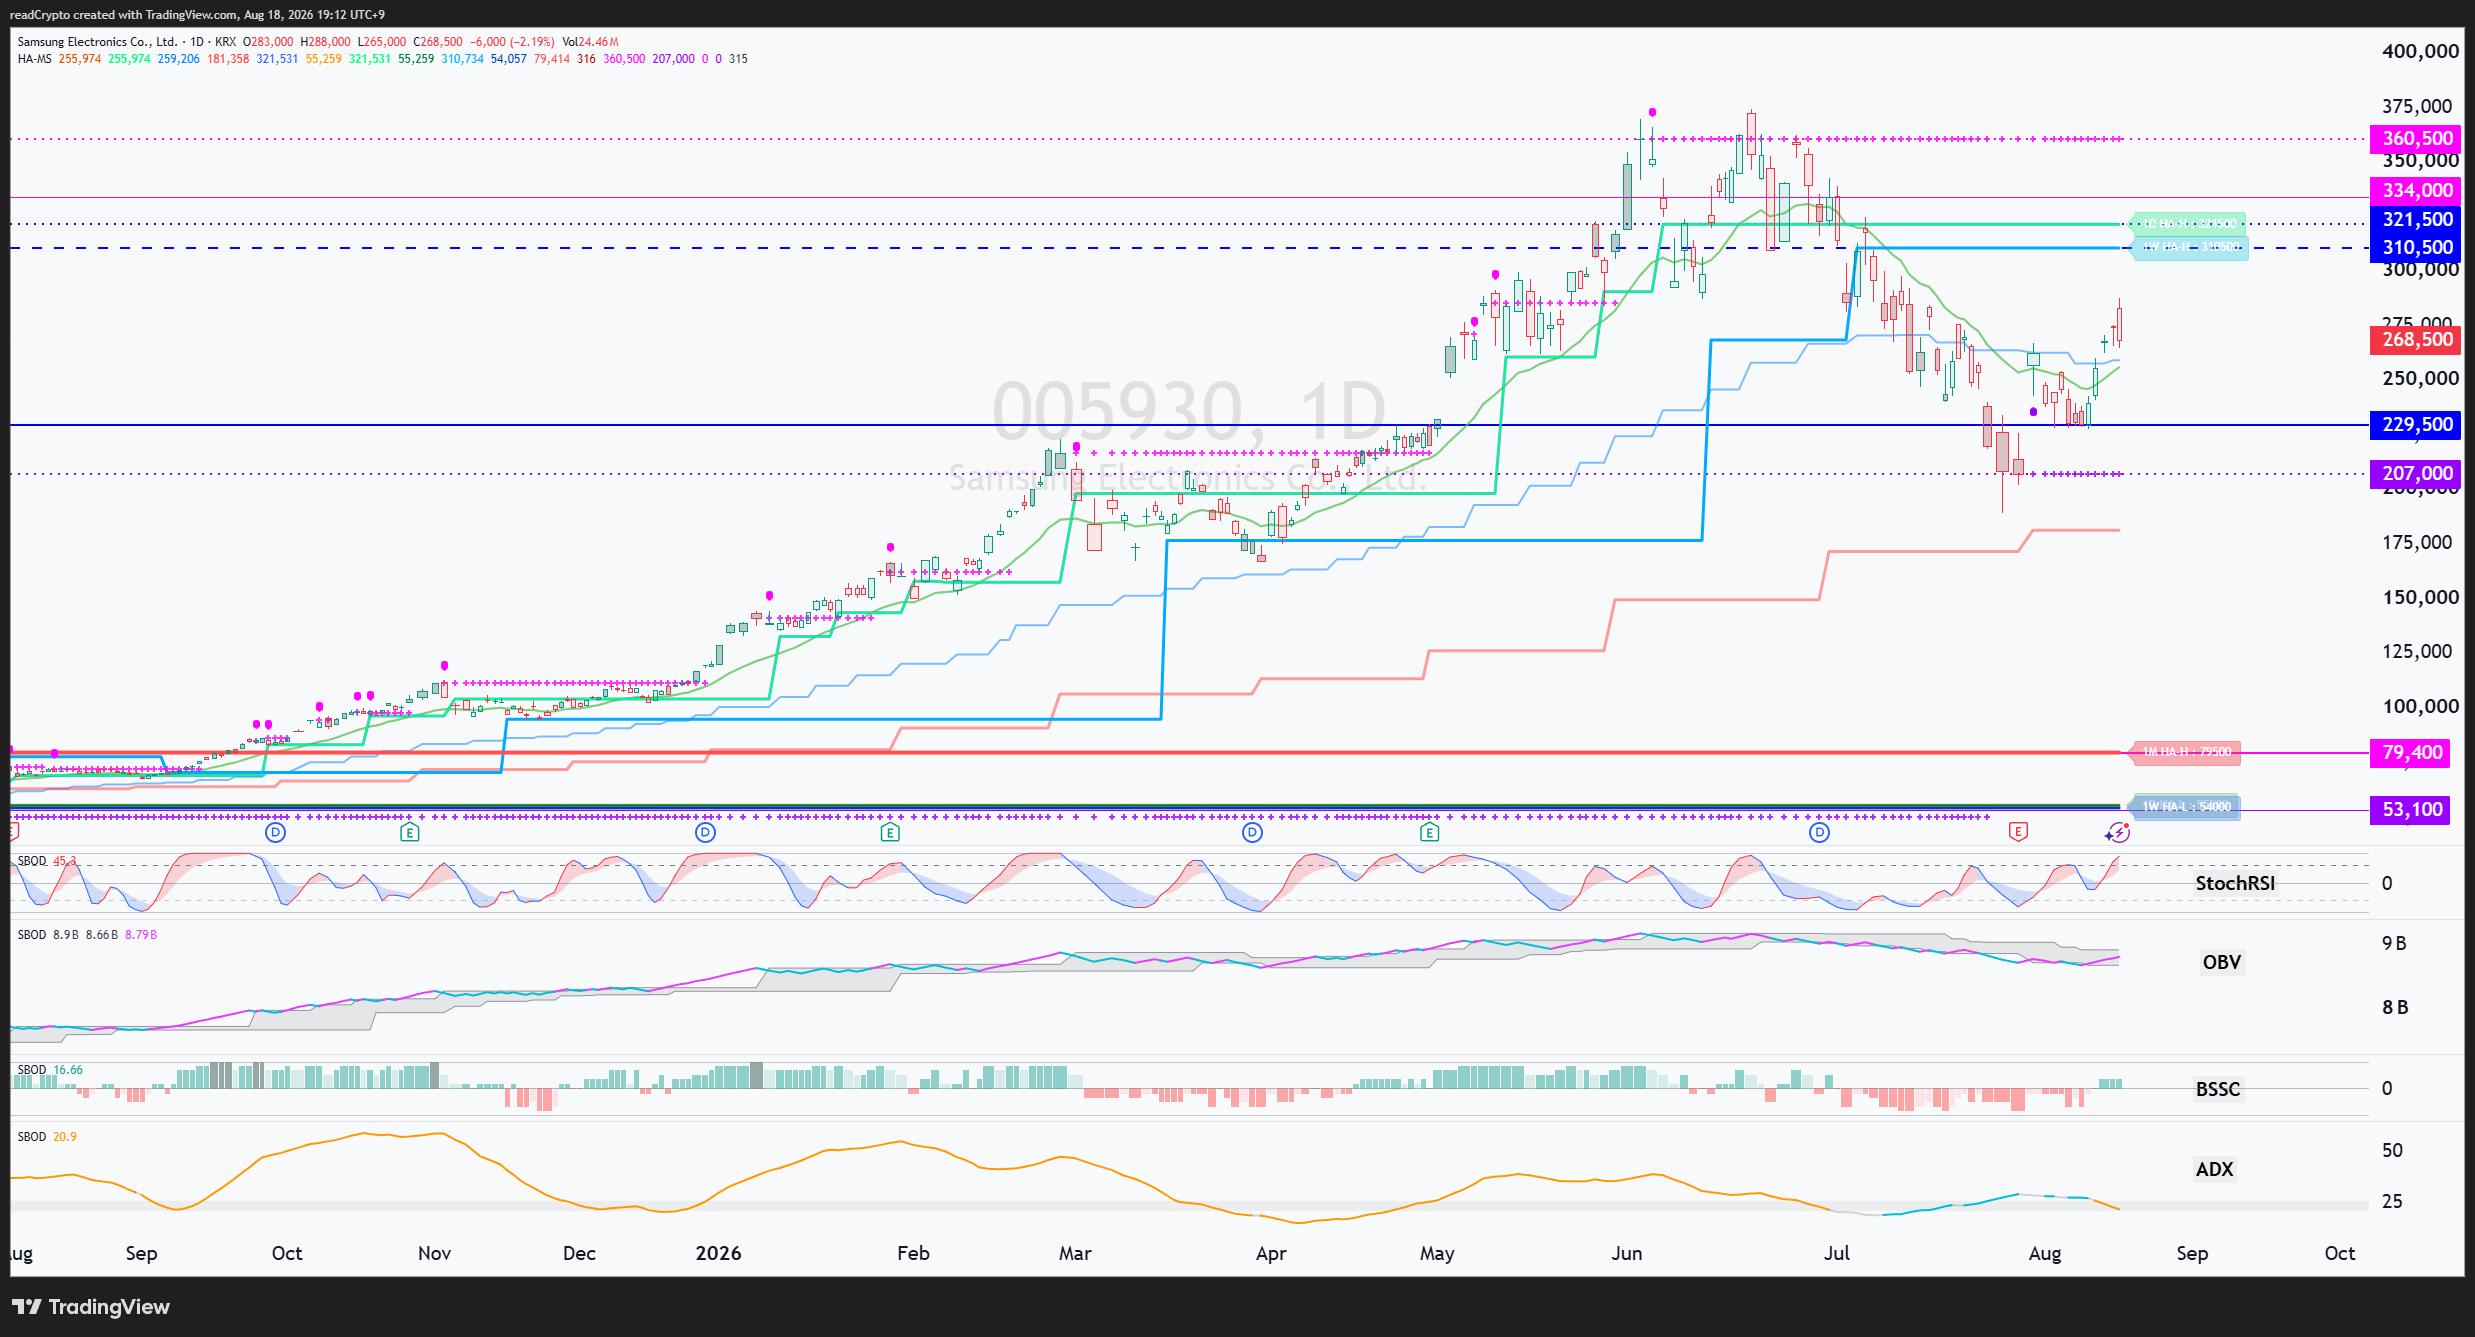The height and width of the screenshot is (1337, 2475).
Task: Click the SBOD 16.66 legend in BSSC pane
Action: [50, 1070]
